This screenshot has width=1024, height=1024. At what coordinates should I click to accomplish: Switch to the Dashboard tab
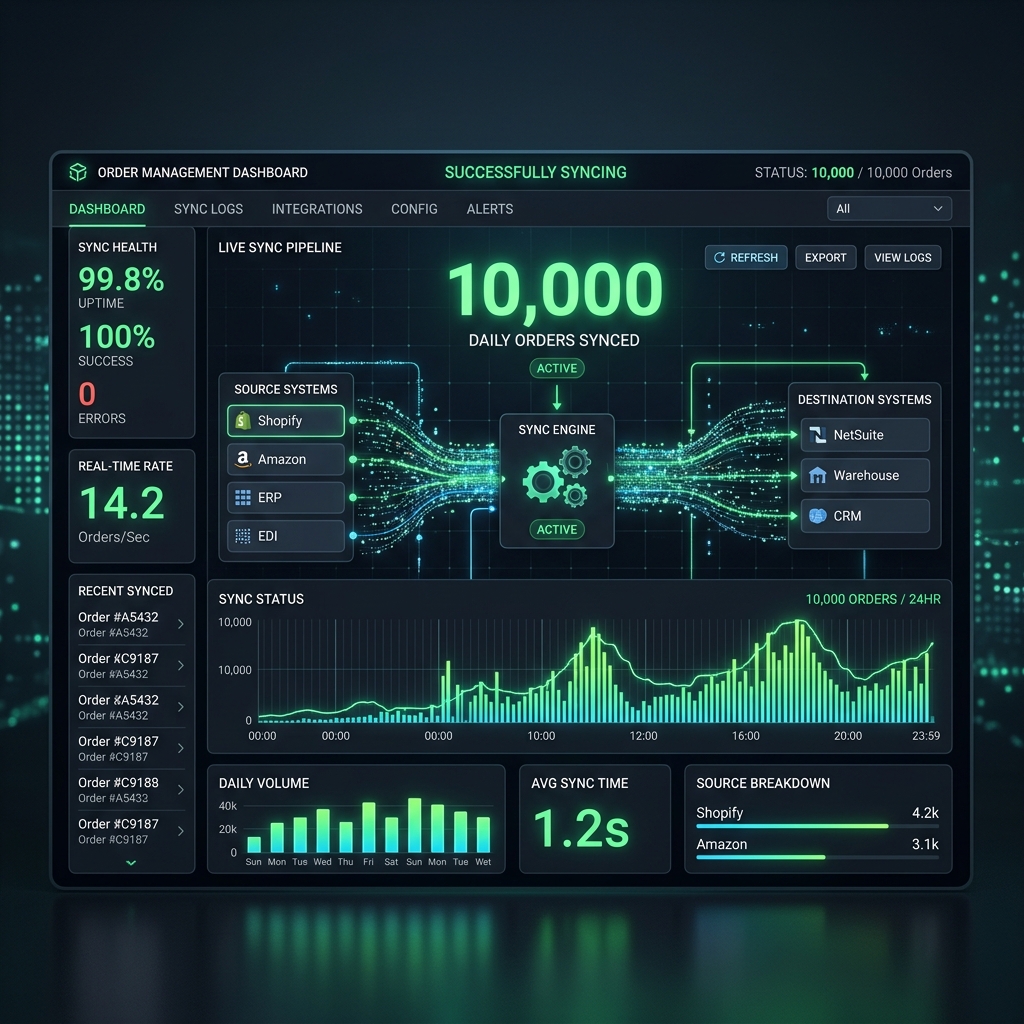(x=107, y=209)
